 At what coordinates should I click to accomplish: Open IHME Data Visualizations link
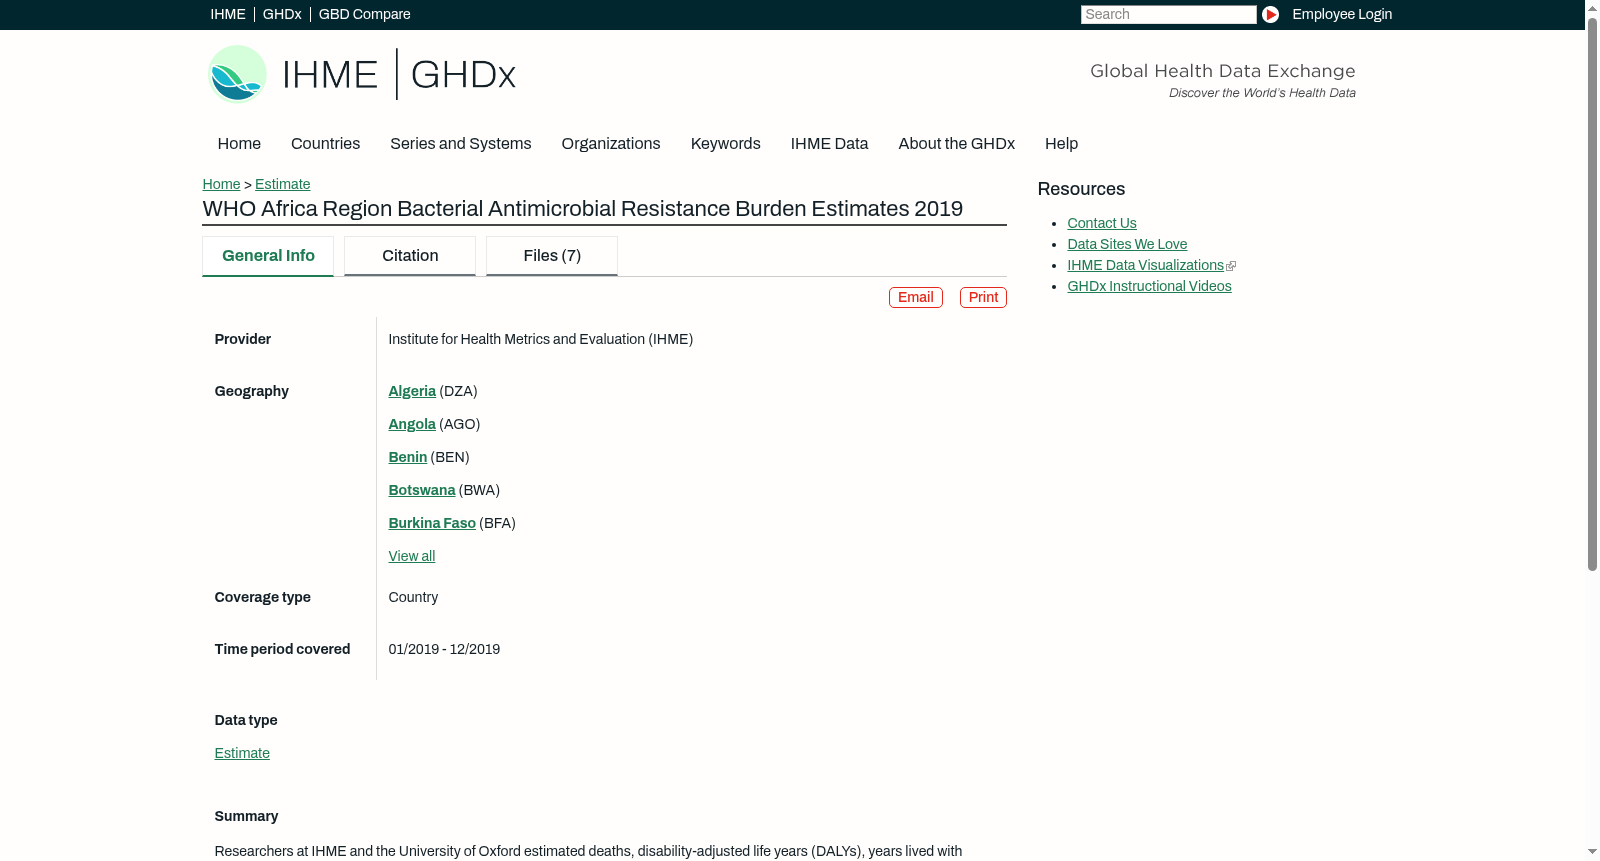click(1145, 265)
